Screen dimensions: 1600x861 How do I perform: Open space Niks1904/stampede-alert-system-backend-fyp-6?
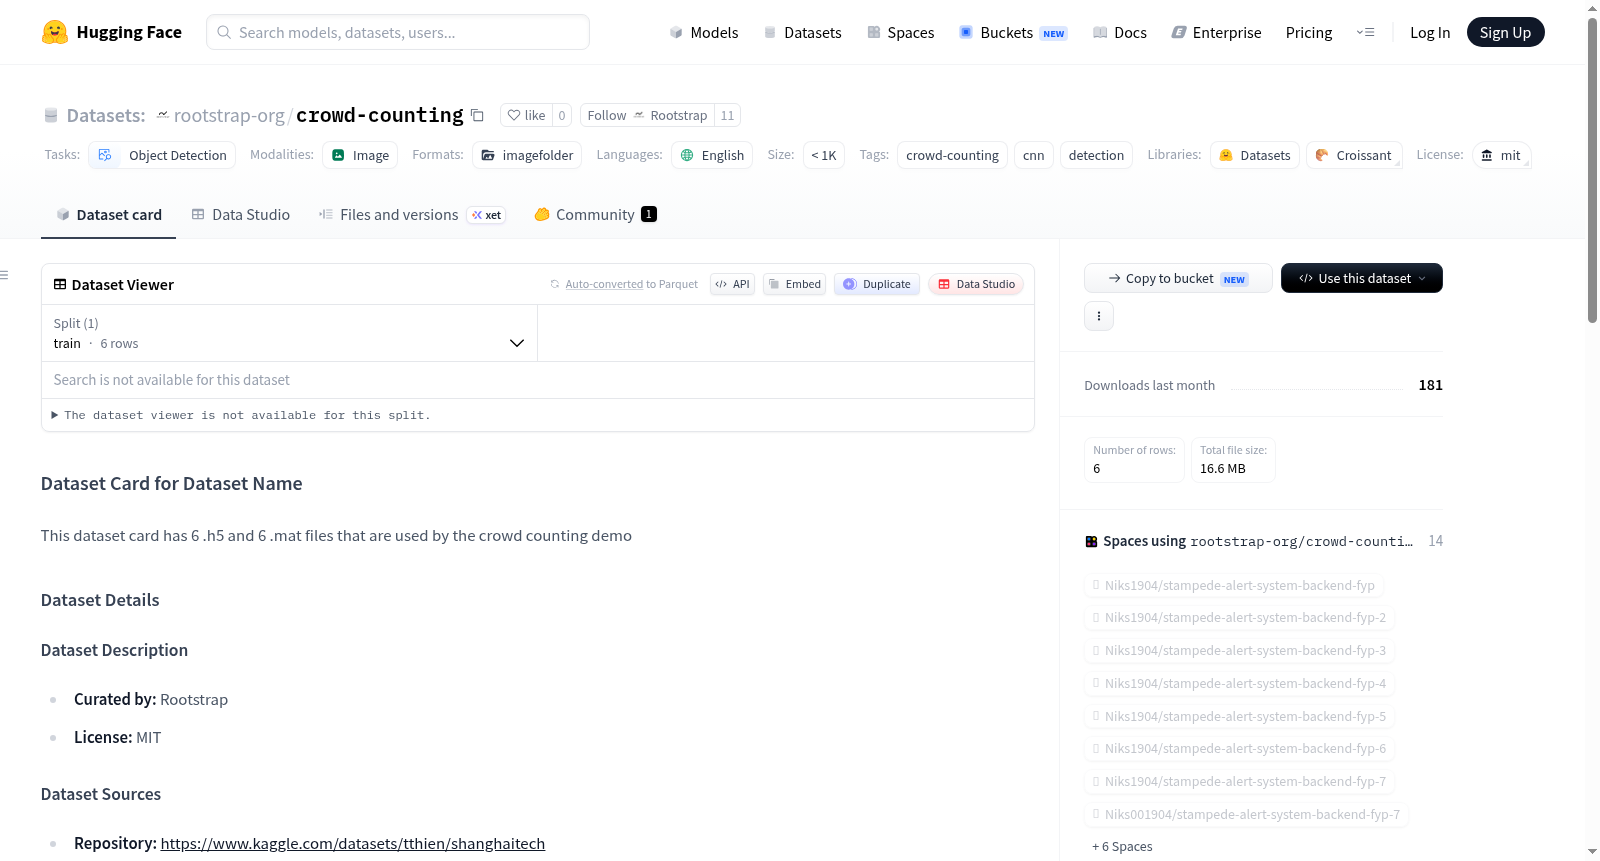coord(1240,748)
